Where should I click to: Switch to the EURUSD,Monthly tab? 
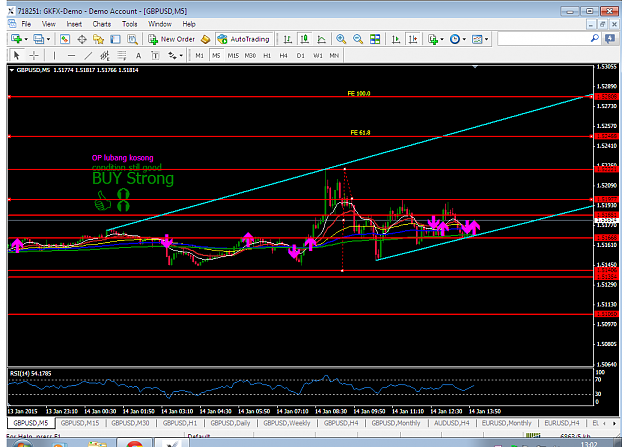(x=507, y=423)
